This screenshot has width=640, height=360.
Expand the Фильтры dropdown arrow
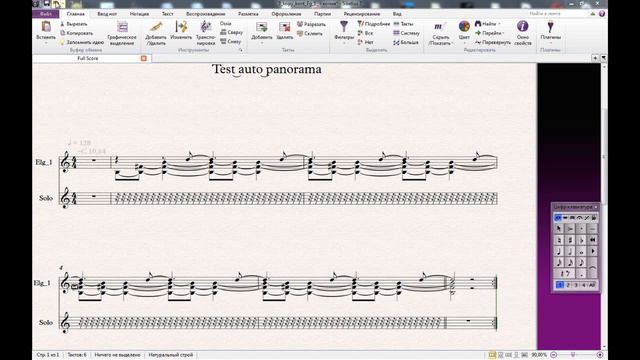coord(344,43)
